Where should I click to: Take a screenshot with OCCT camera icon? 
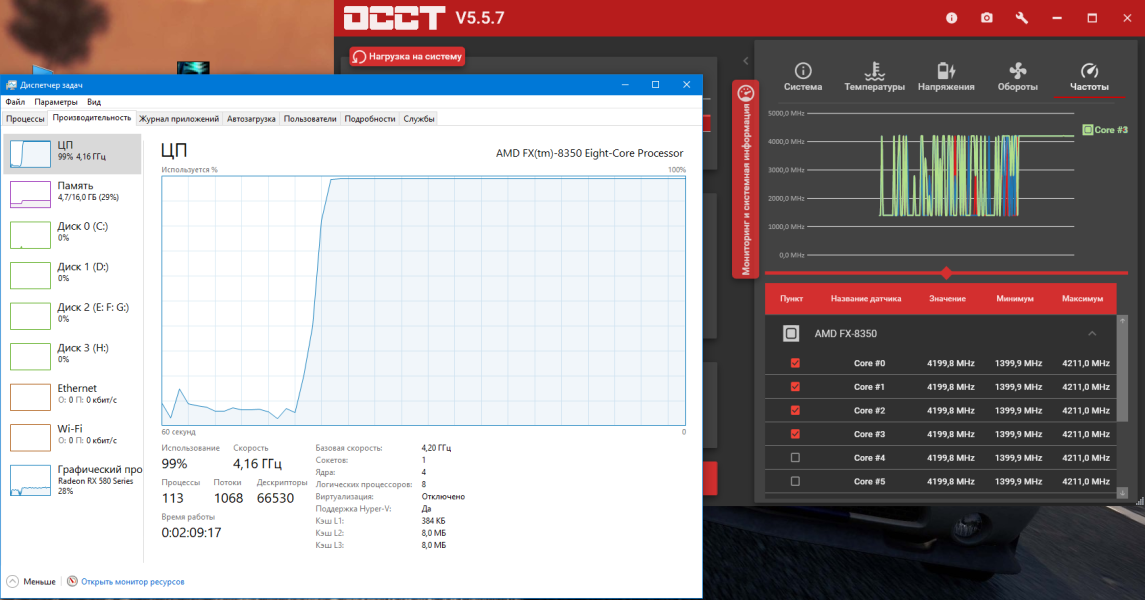click(x=987, y=18)
